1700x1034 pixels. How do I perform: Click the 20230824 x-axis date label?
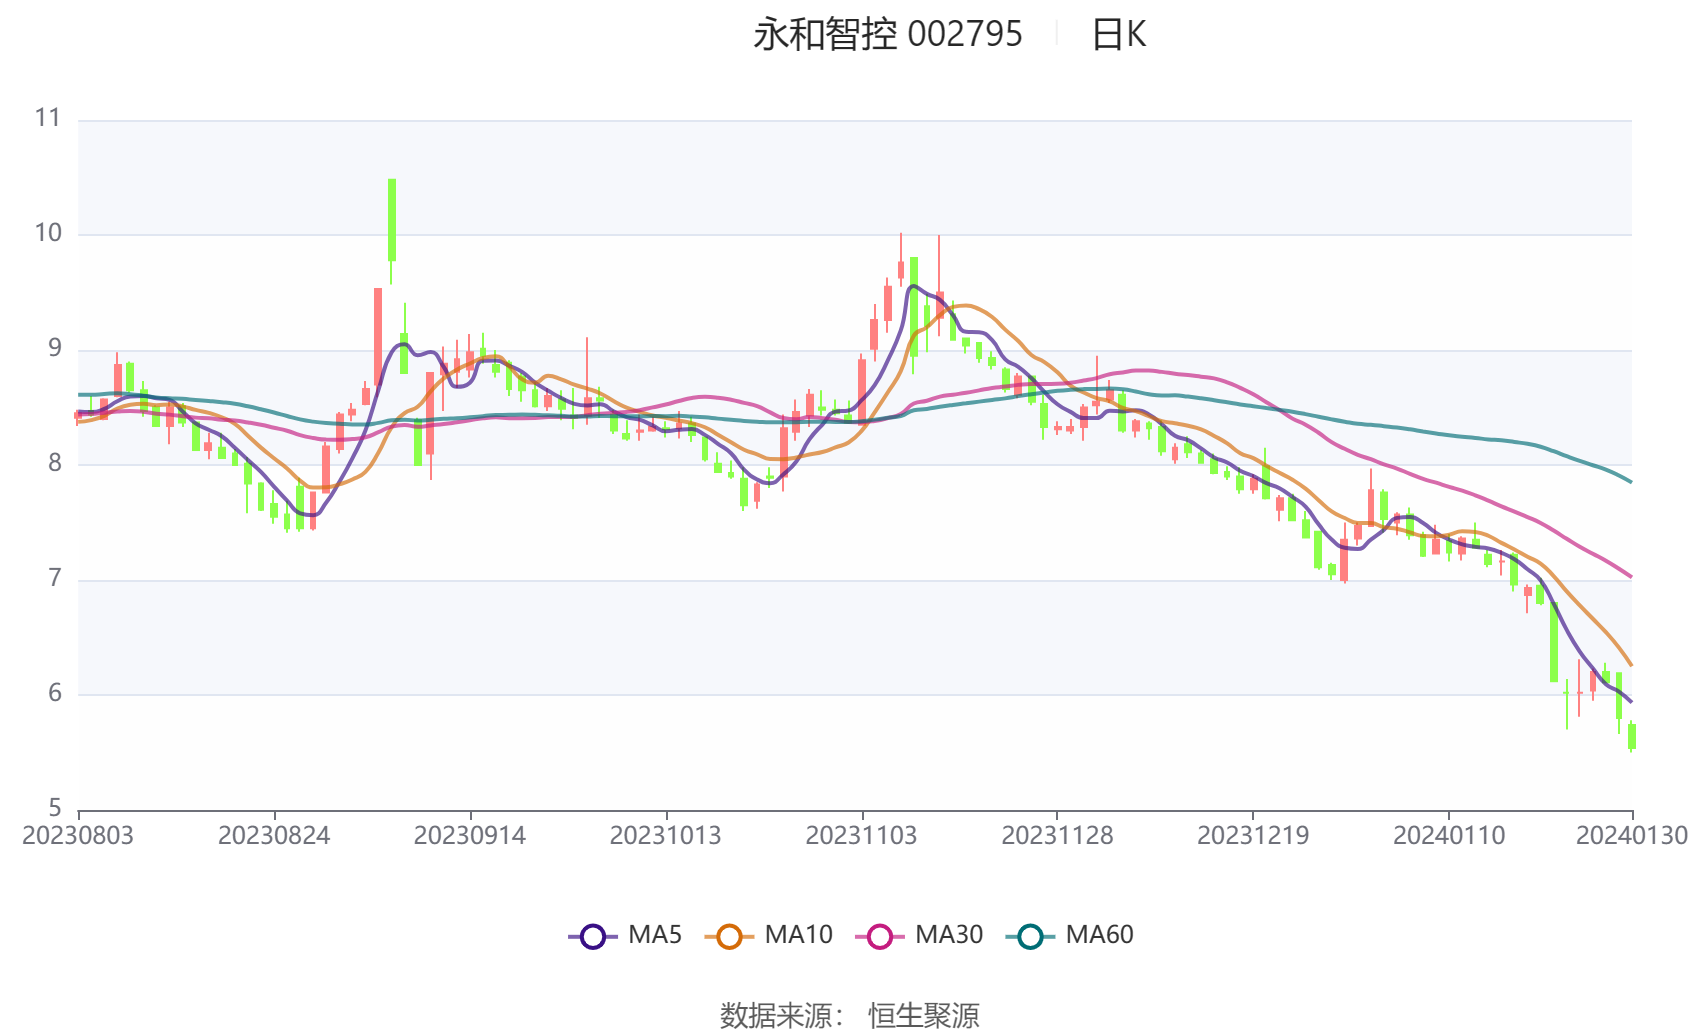[x=274, y=836]
